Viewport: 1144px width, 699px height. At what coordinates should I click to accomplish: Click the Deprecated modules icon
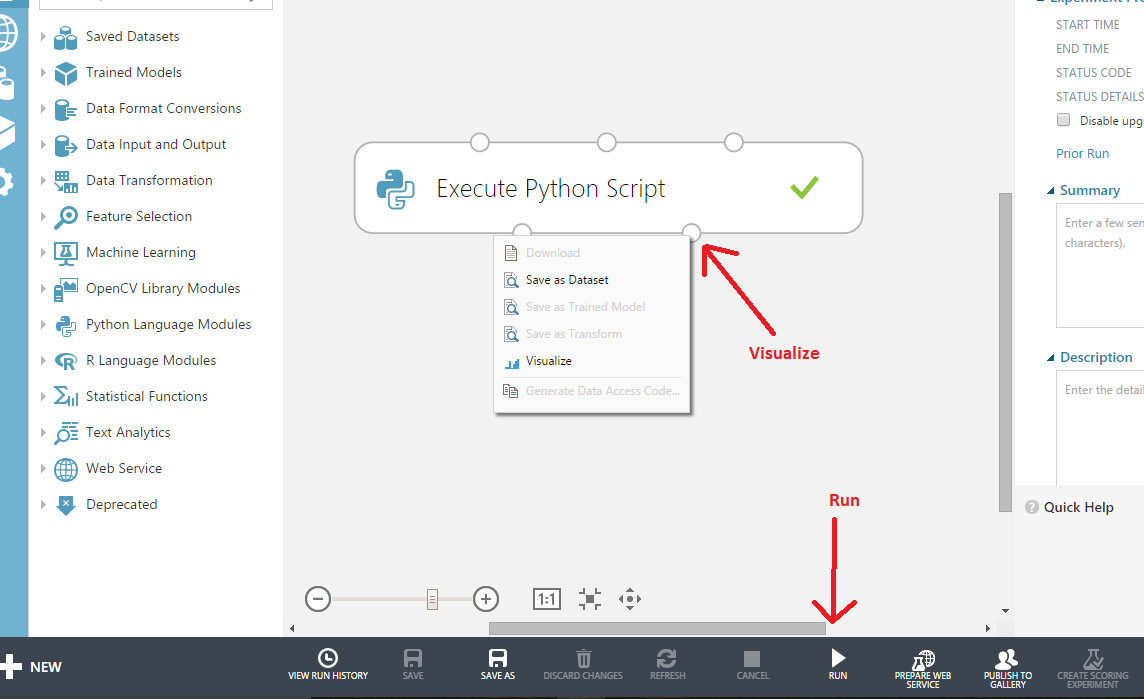(66, 505)
